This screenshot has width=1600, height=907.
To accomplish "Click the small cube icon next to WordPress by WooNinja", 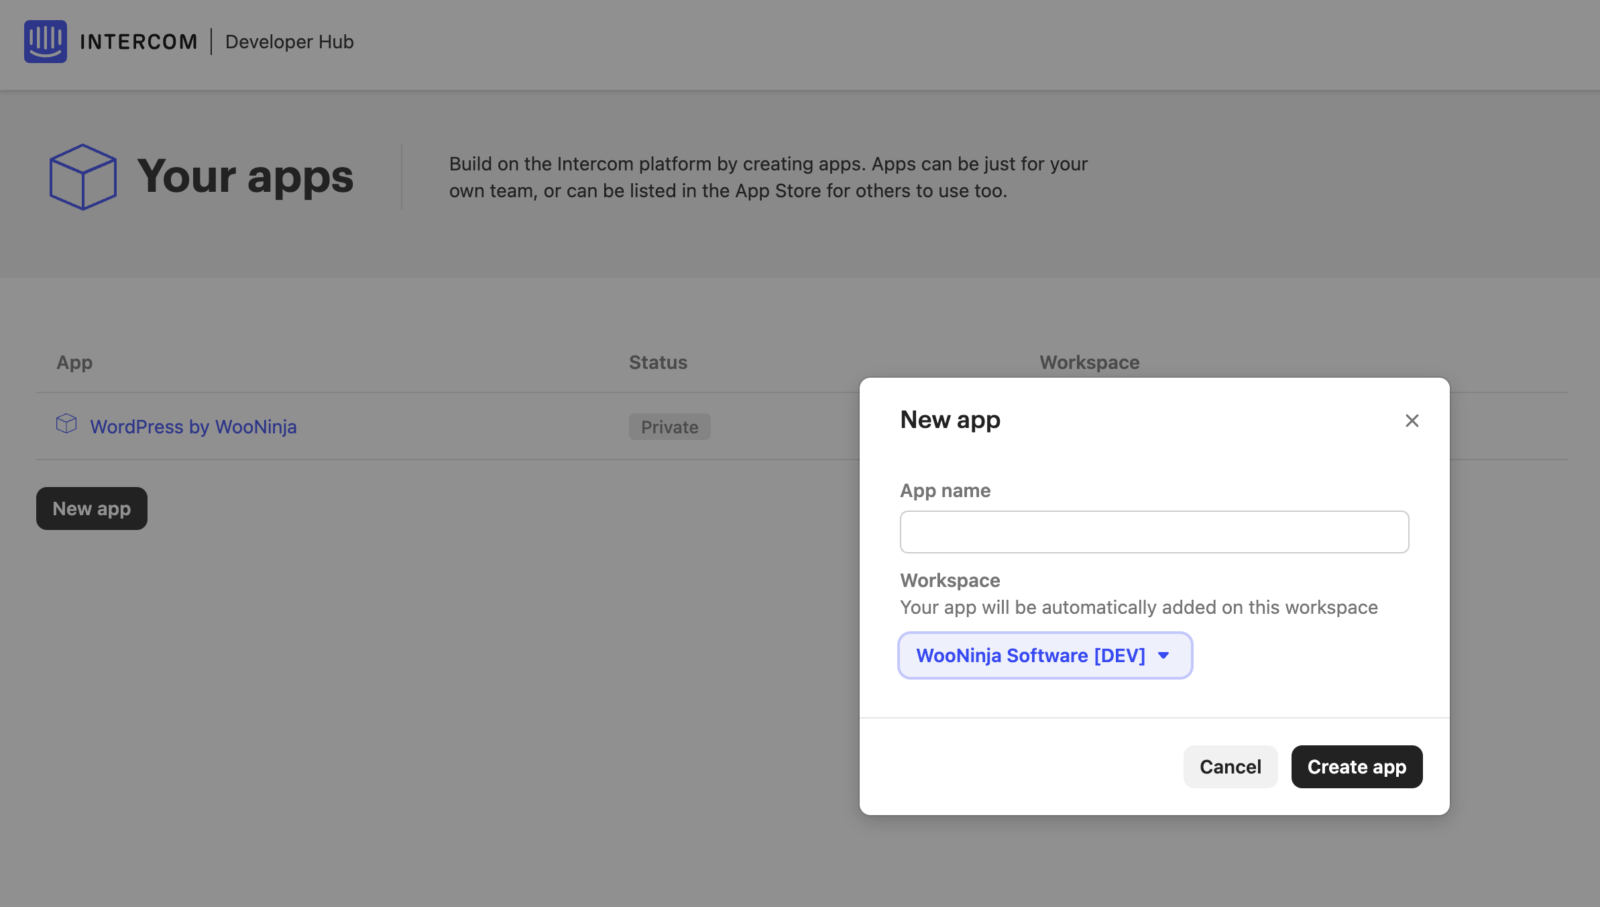I will pyautogui.click(x=66, y=424).
